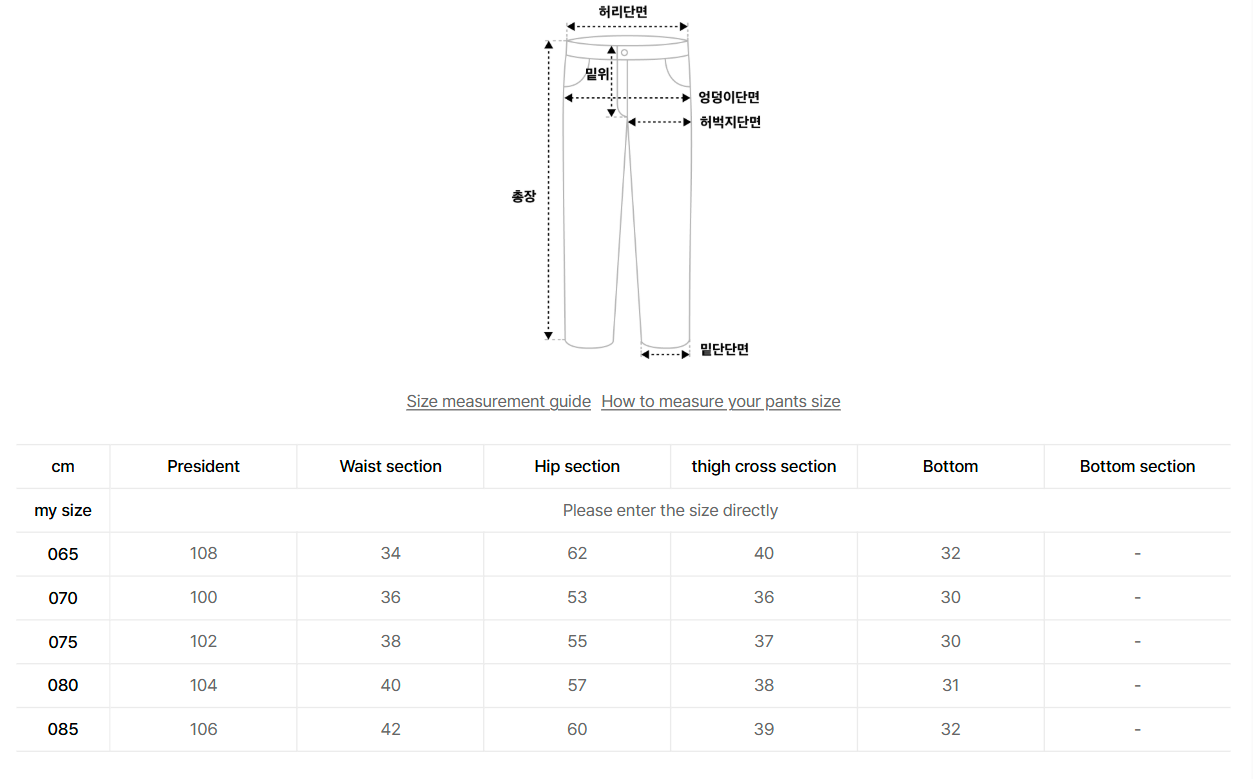Click the "Bottom section" column header

click(1137, 467)
